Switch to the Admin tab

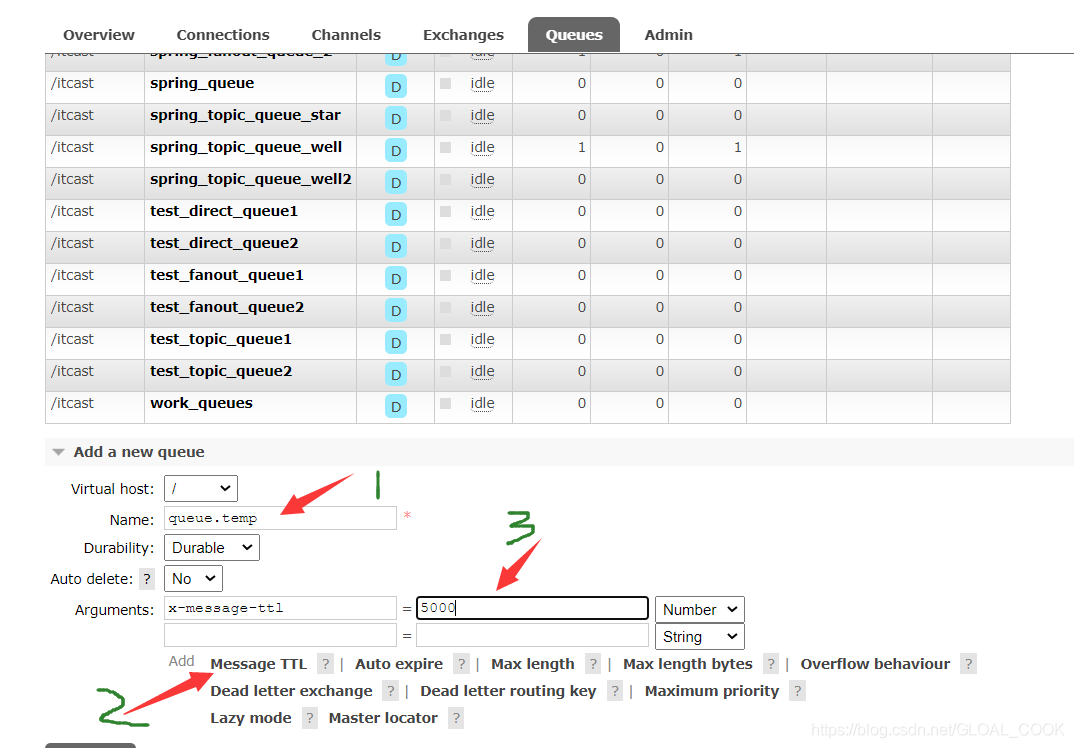tap(669, 35)
